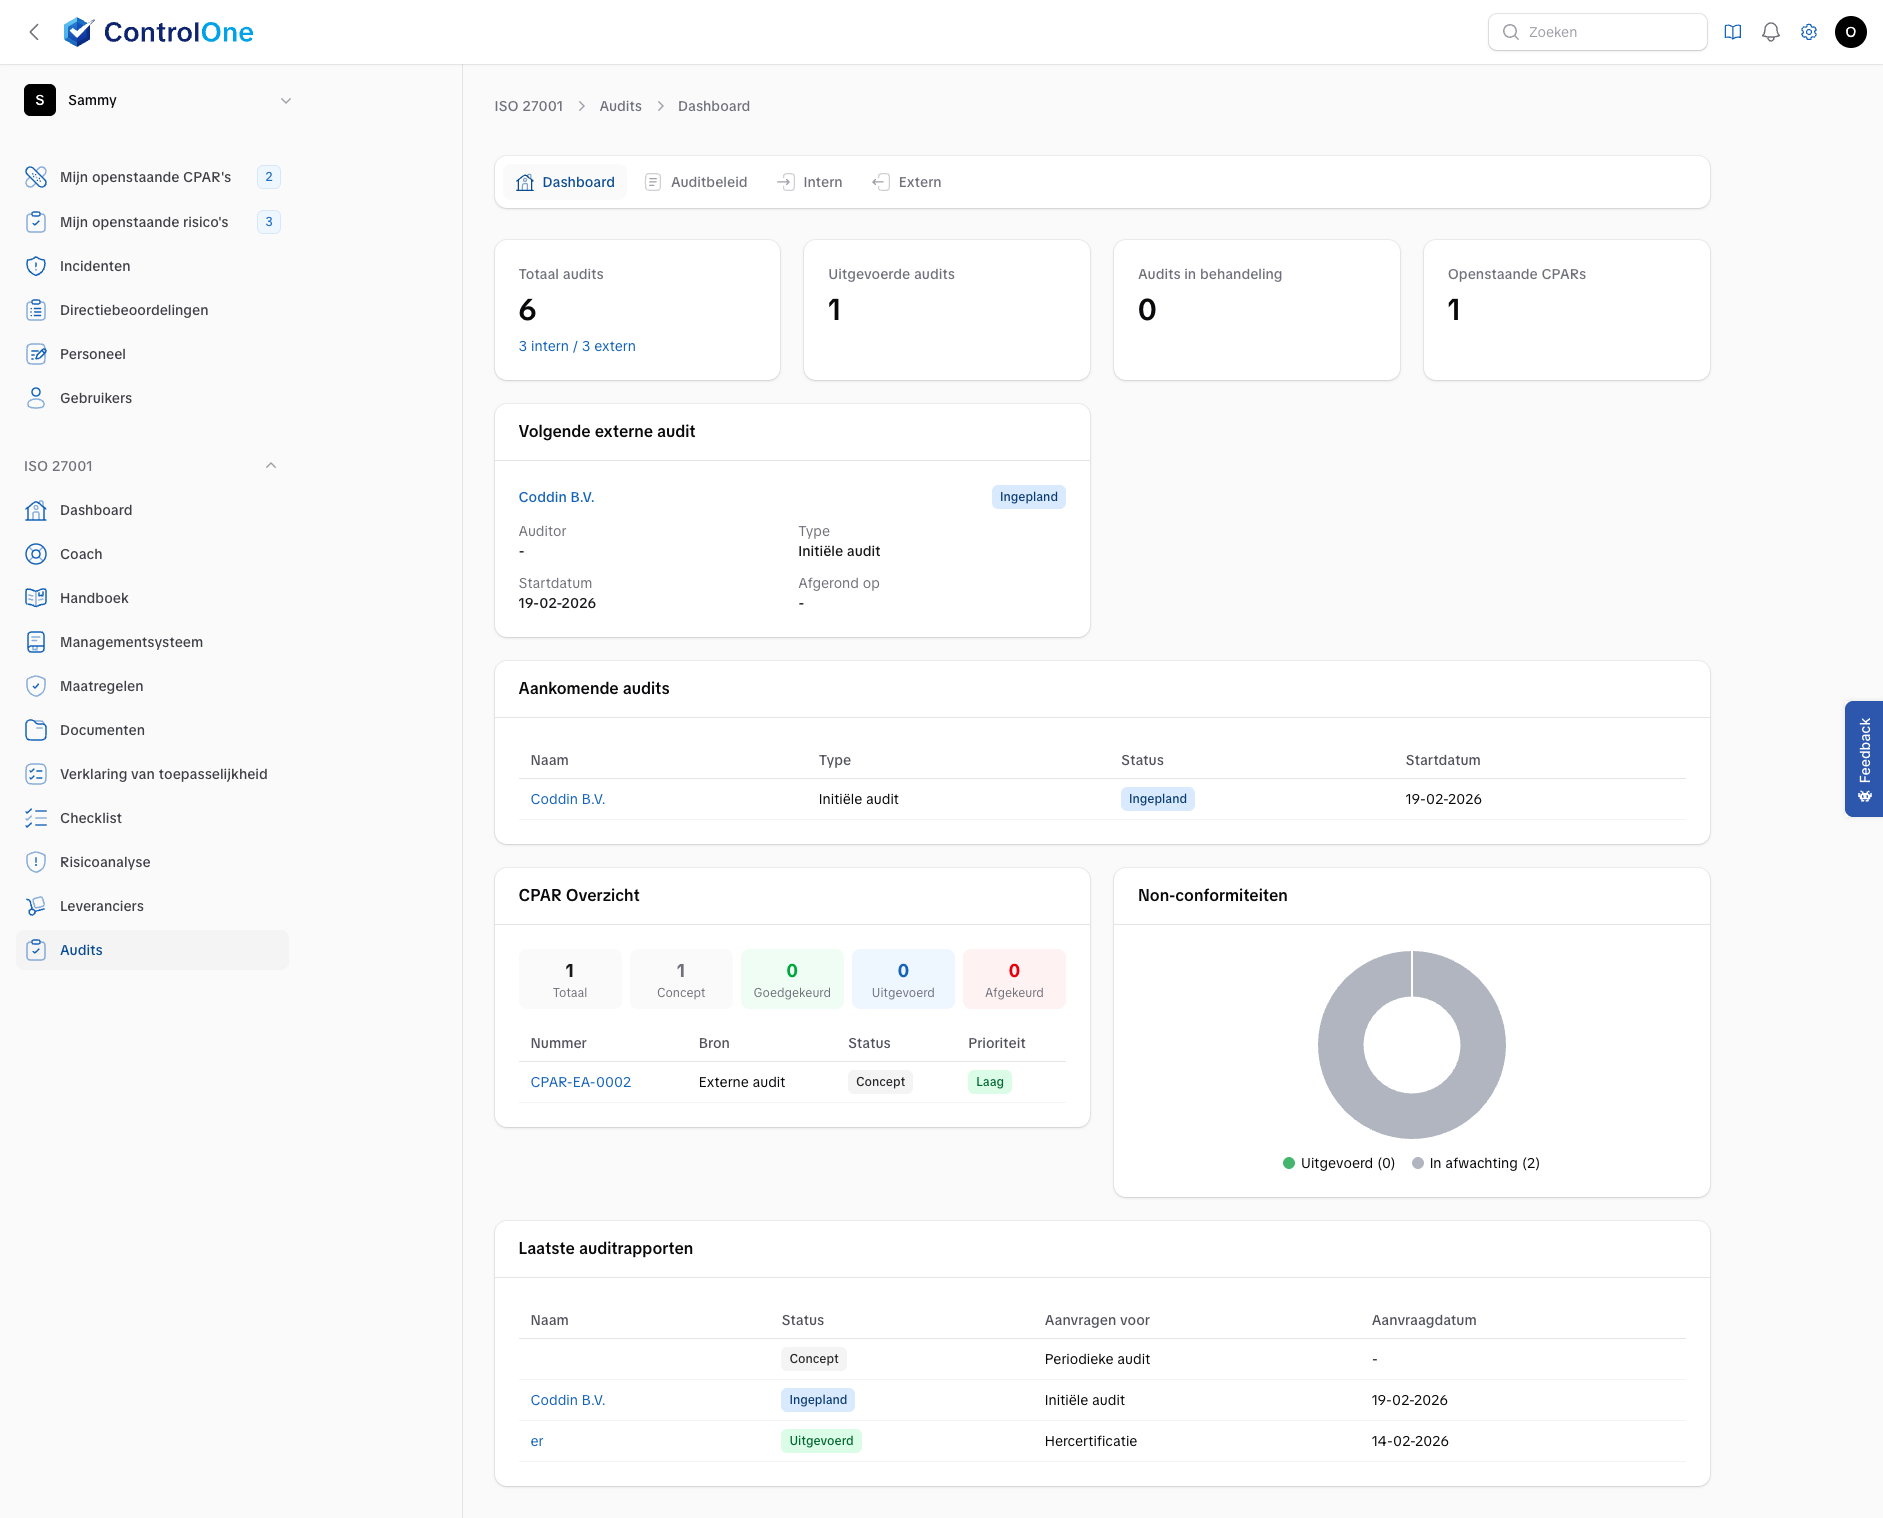
Task: Open the settings gear icon
Action: click(1809, 31)
